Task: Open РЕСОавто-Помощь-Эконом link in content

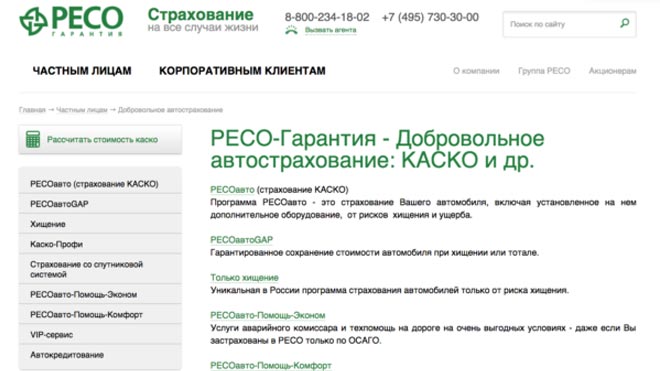Action: [268, 315]
